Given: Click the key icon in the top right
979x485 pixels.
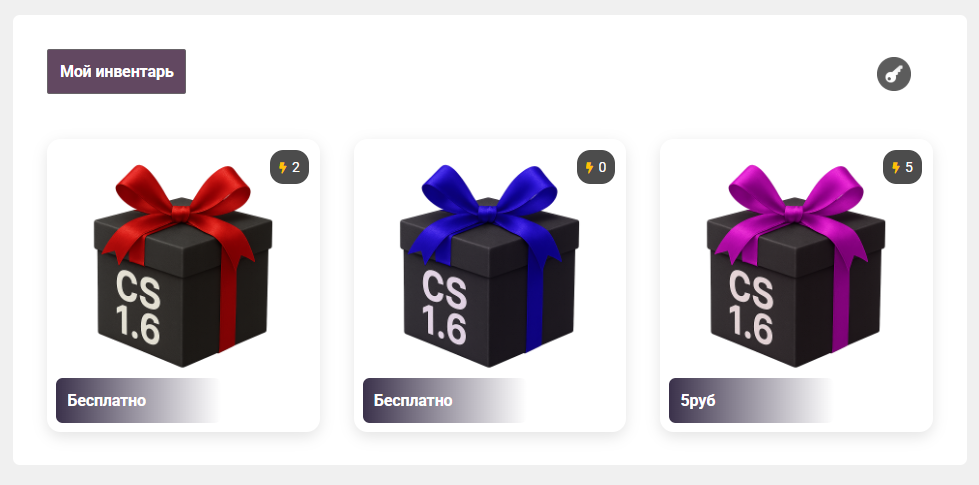Looking at the screenshot, I should 893,74.
